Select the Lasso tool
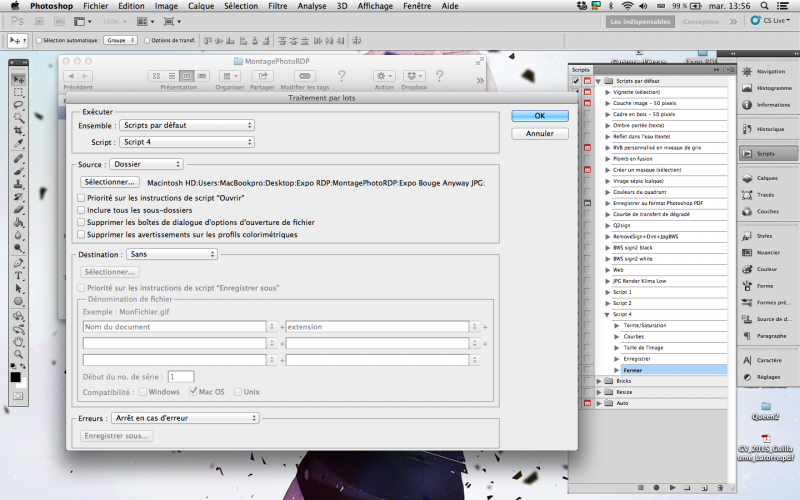This screenshot has width=800, height=500. pos(18,105)
